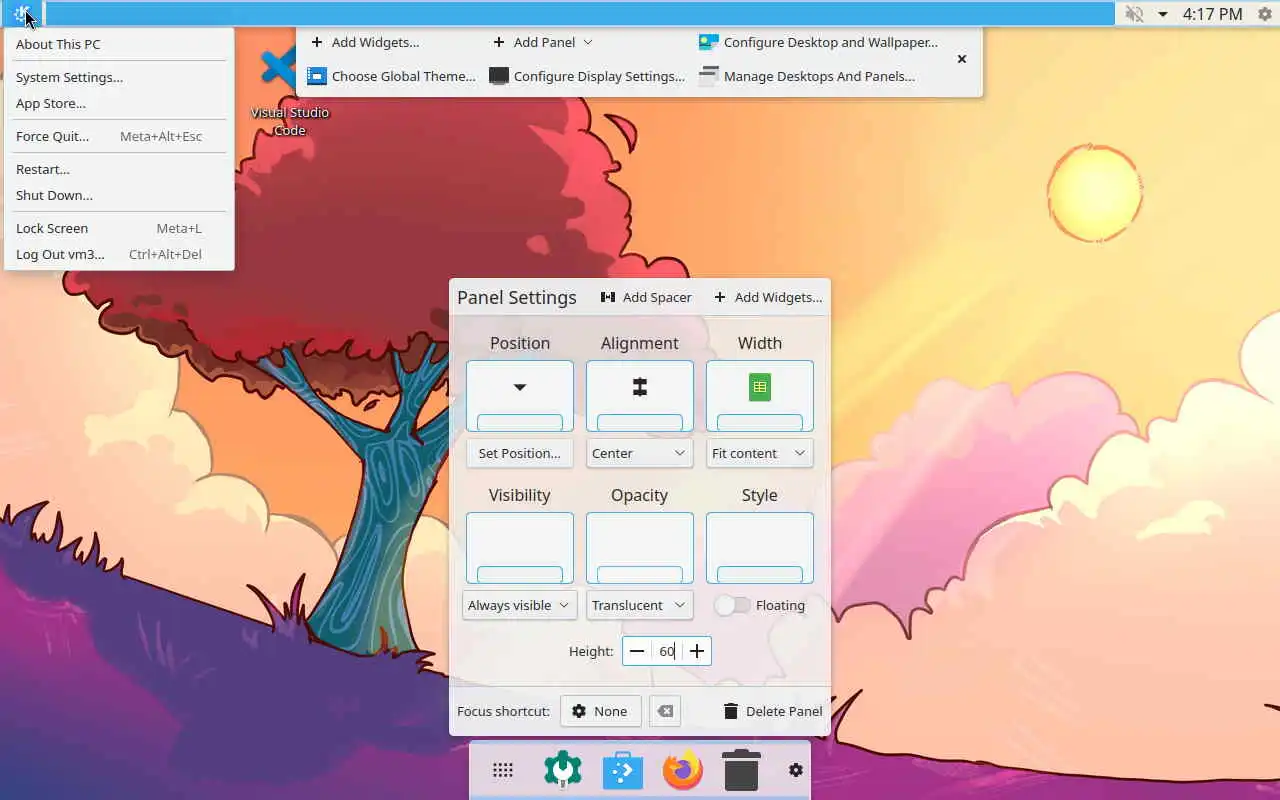Open Choose Global Theme
This screenshot has height=800, width=1280.
coord(391,76)
